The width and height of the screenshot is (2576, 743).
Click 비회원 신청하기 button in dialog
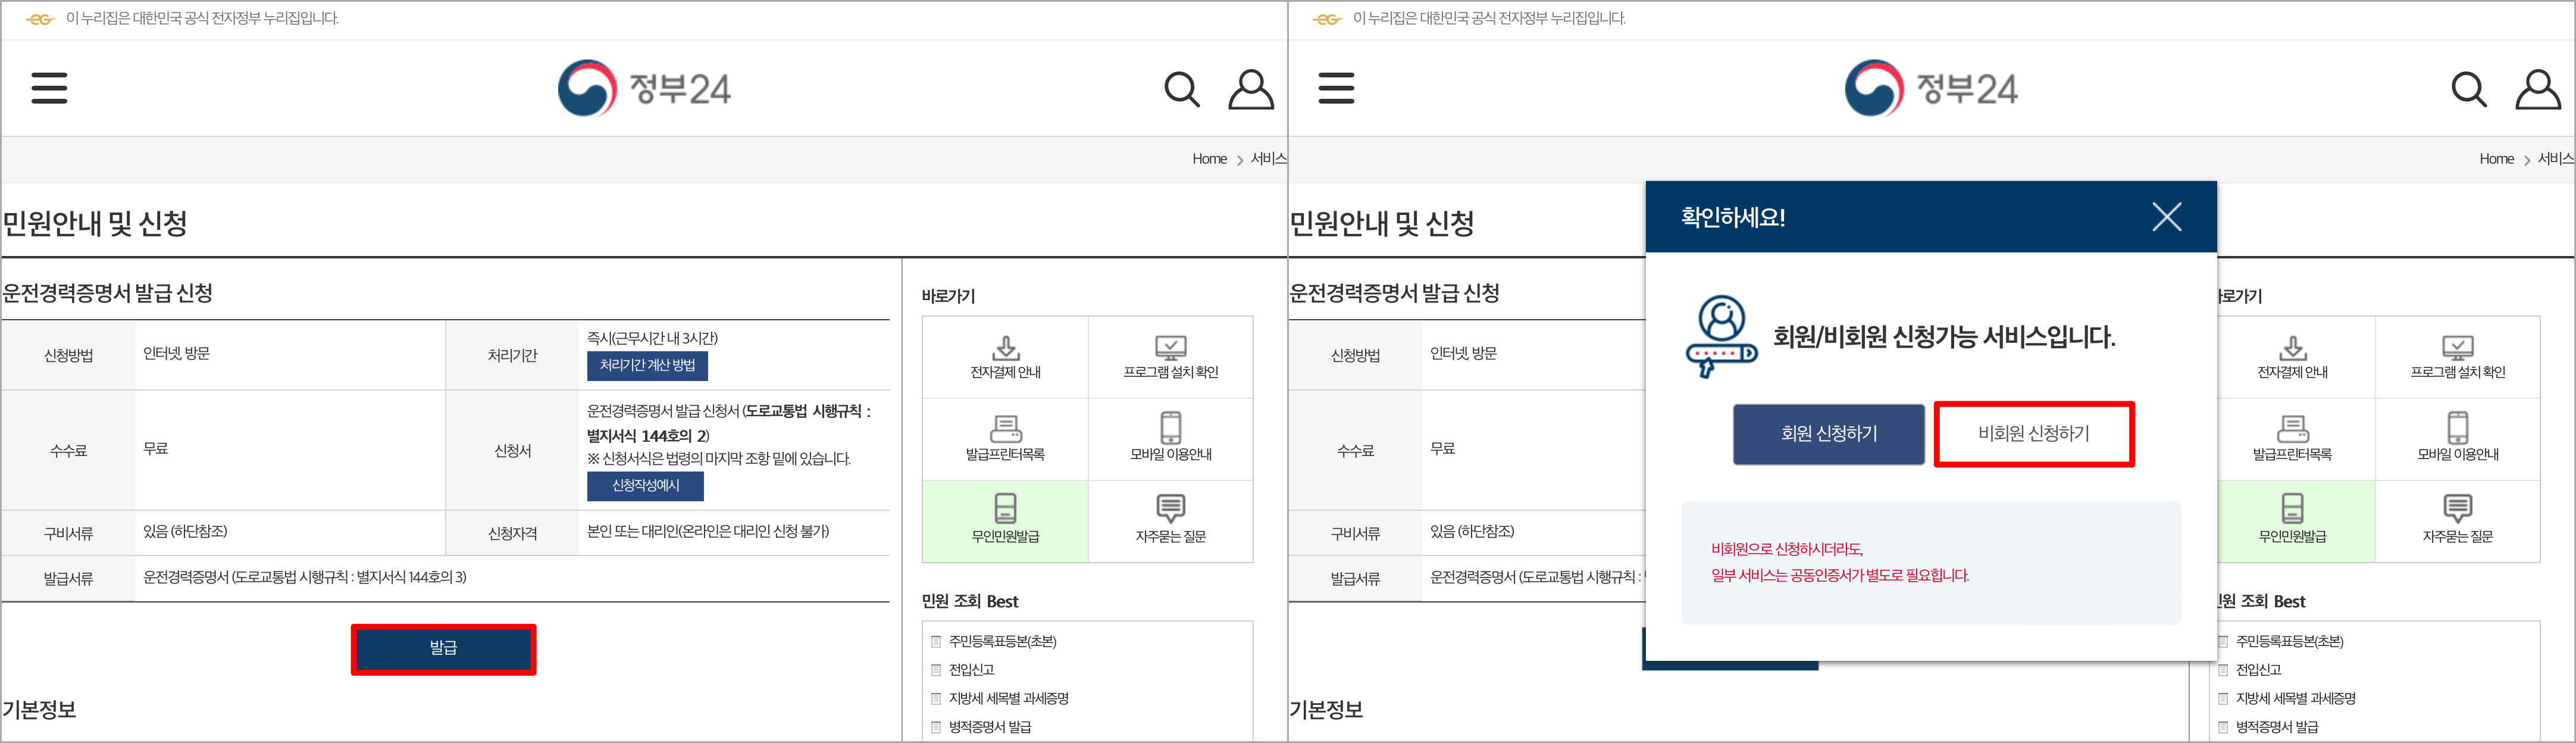(x=2033, y=434)
